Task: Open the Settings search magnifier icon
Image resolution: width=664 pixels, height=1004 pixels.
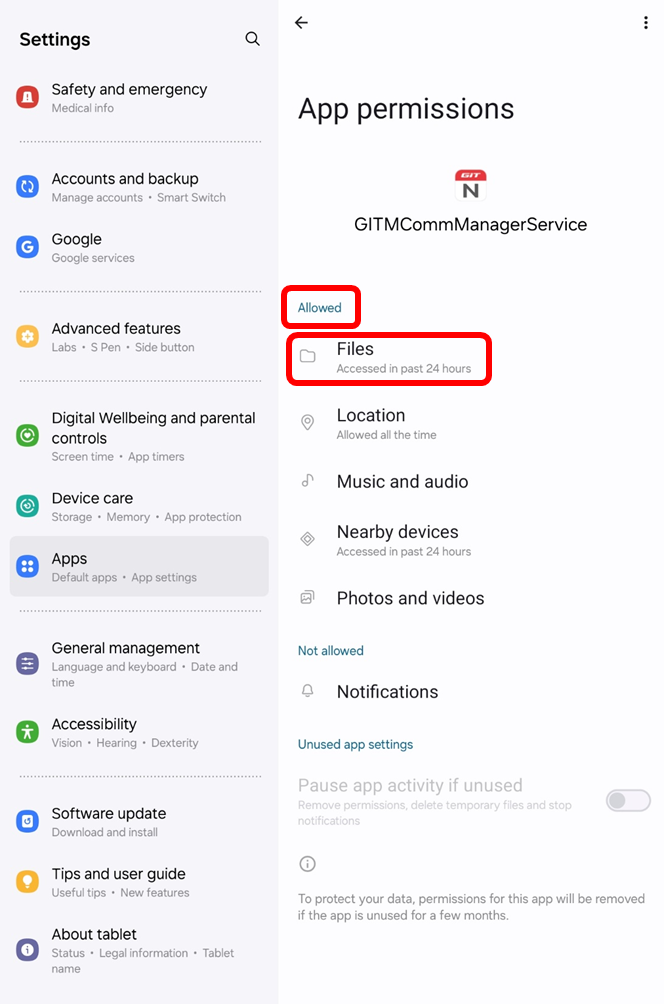Action: tap(252, 39)
